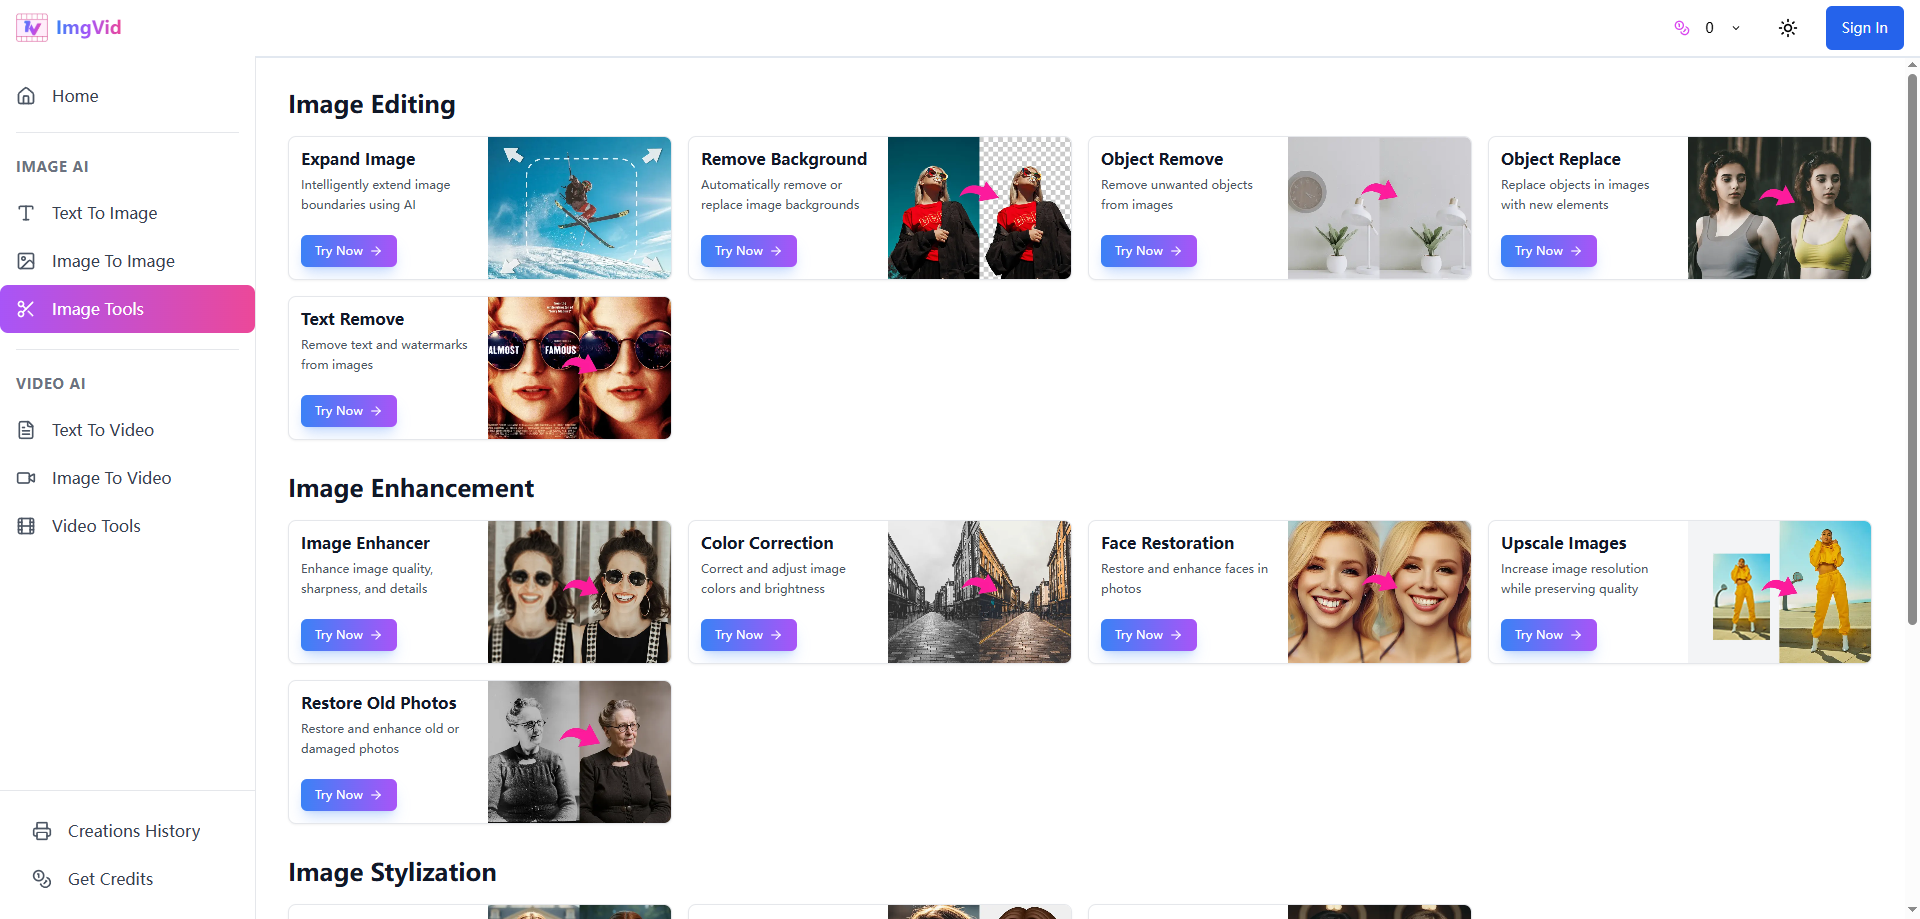
Task: Expand the credits dropdown next to 0
Action: pos(1735,28)
